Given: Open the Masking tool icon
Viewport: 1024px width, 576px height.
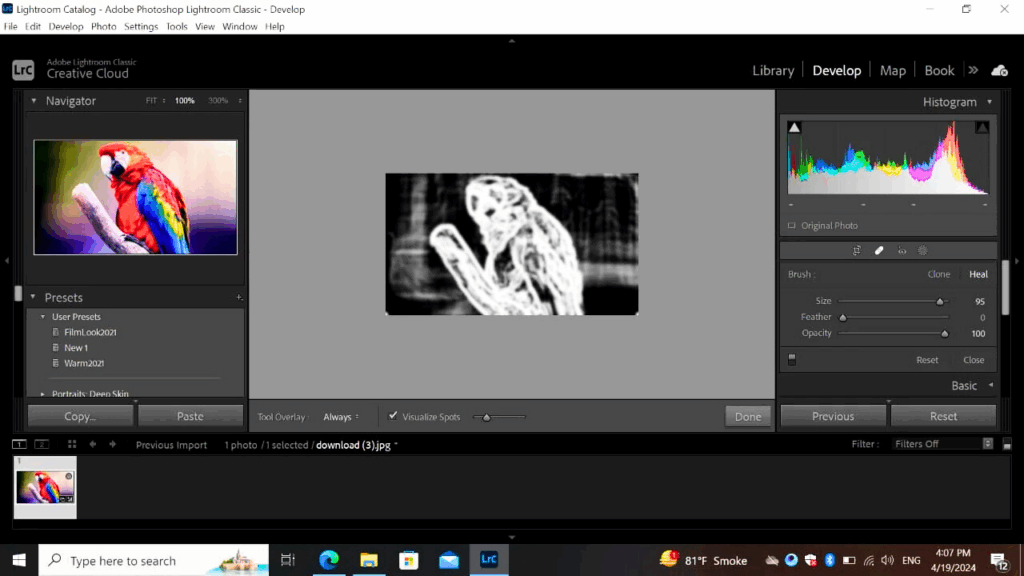Looking at the screenshot, I should (923, 251).
